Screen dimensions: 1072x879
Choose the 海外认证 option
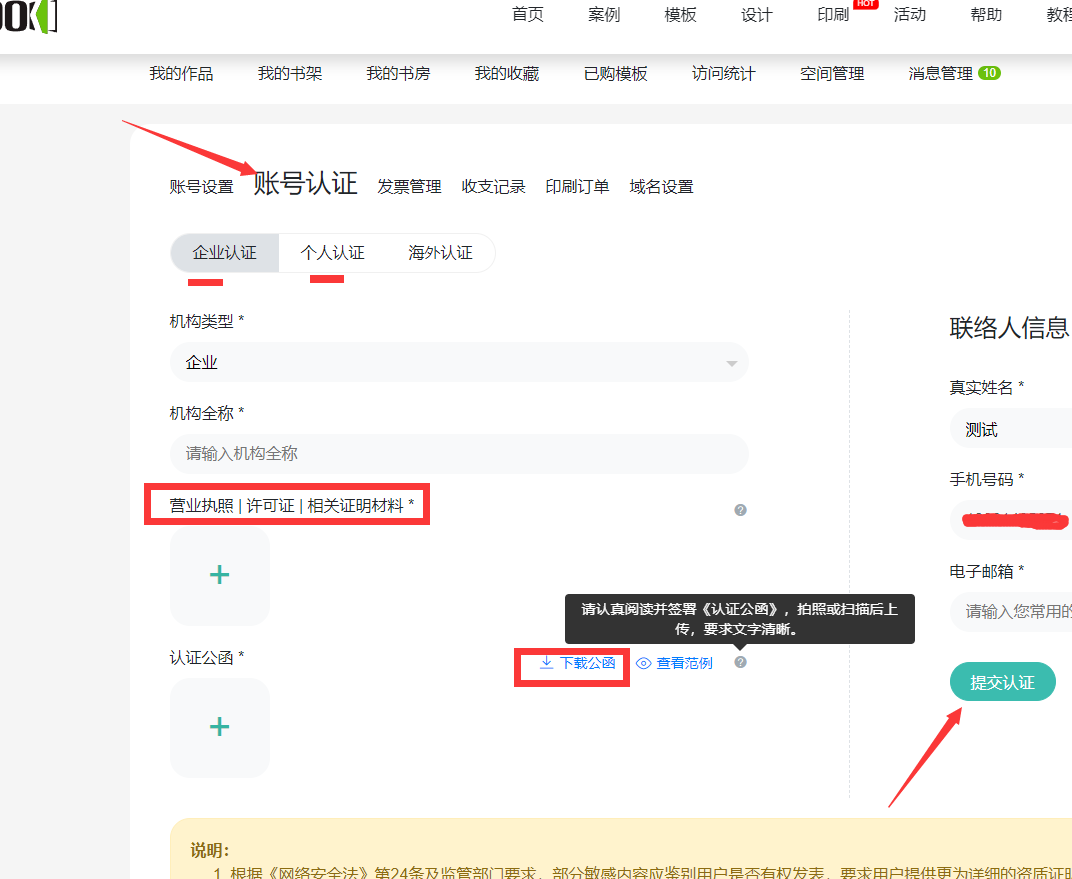pos(440,253)
